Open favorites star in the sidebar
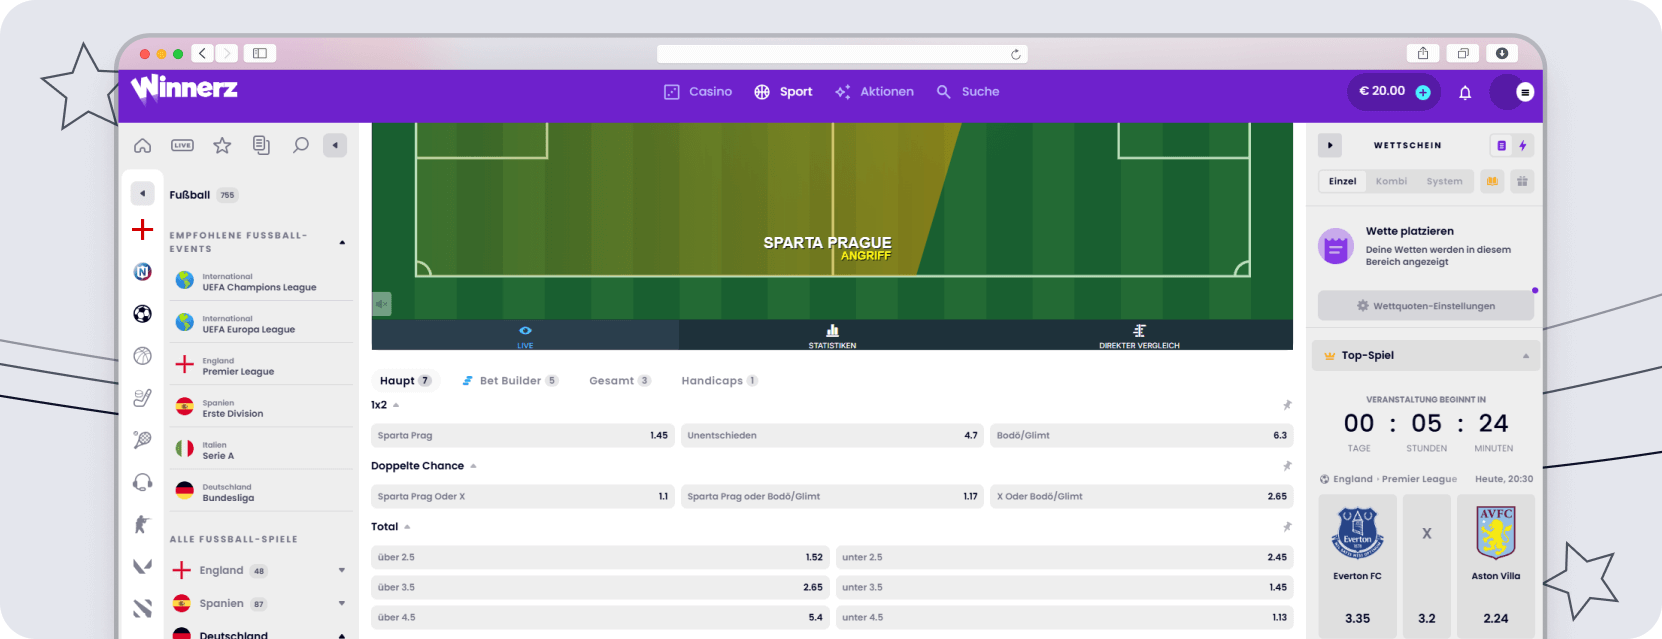 pyautogui.click(x=222, y=146)
